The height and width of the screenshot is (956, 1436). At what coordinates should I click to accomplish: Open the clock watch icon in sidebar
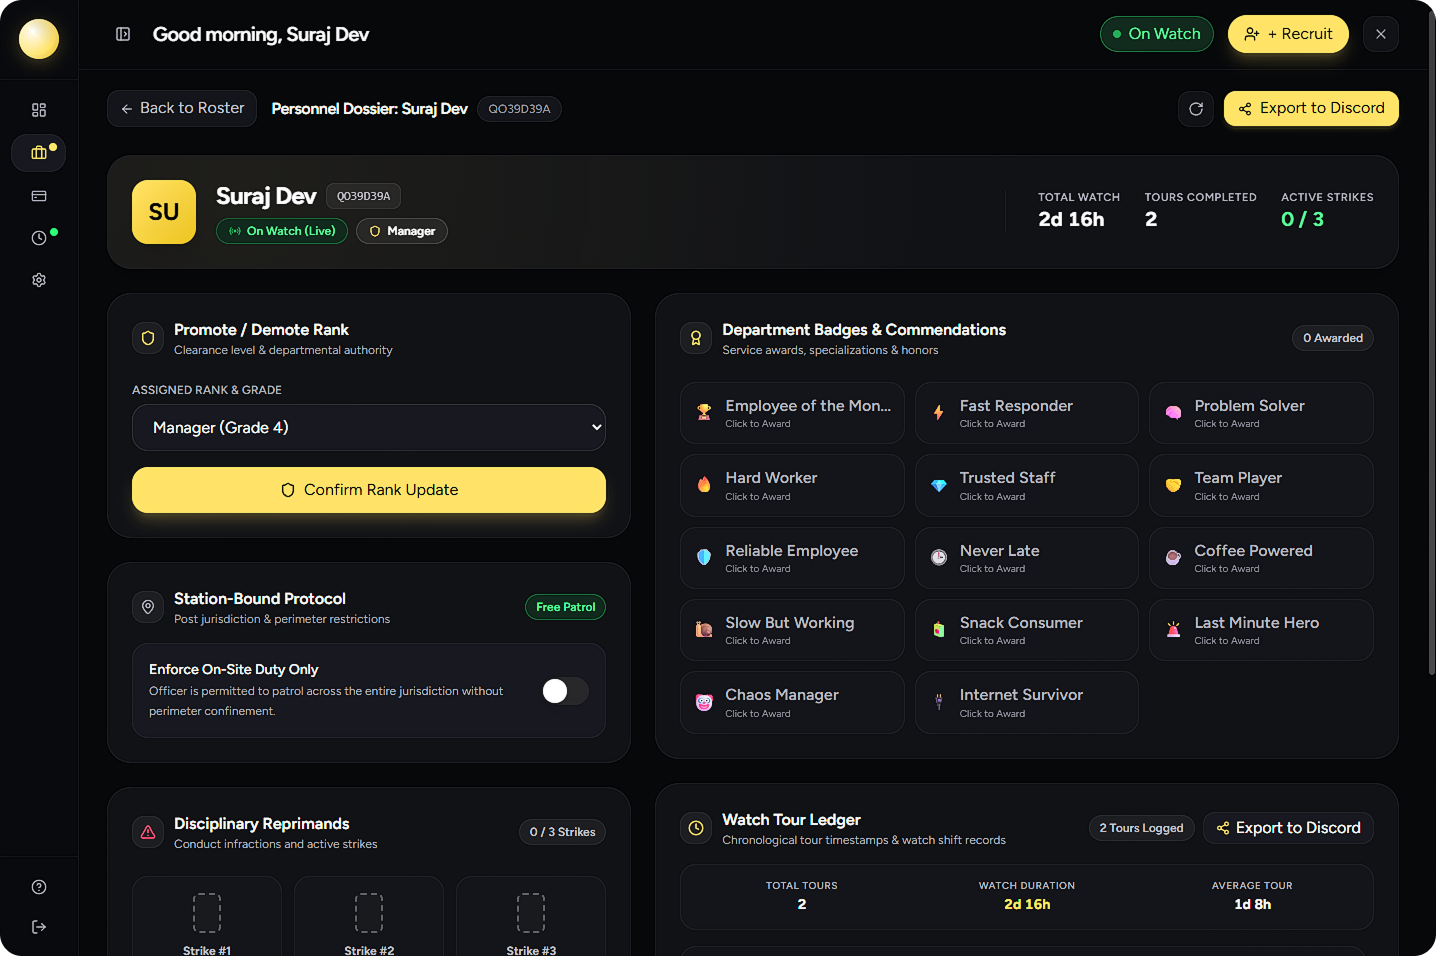tap(39, 238)
